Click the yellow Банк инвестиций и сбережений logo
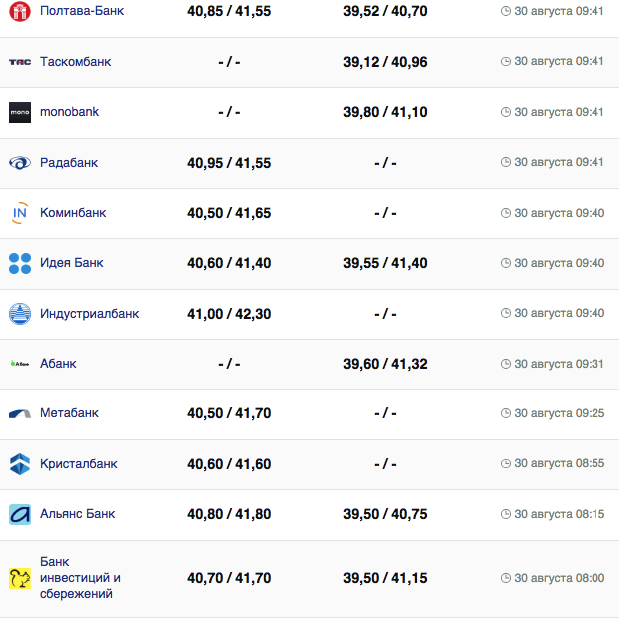This screenshot has height=619, width=623. click(20, 578)
